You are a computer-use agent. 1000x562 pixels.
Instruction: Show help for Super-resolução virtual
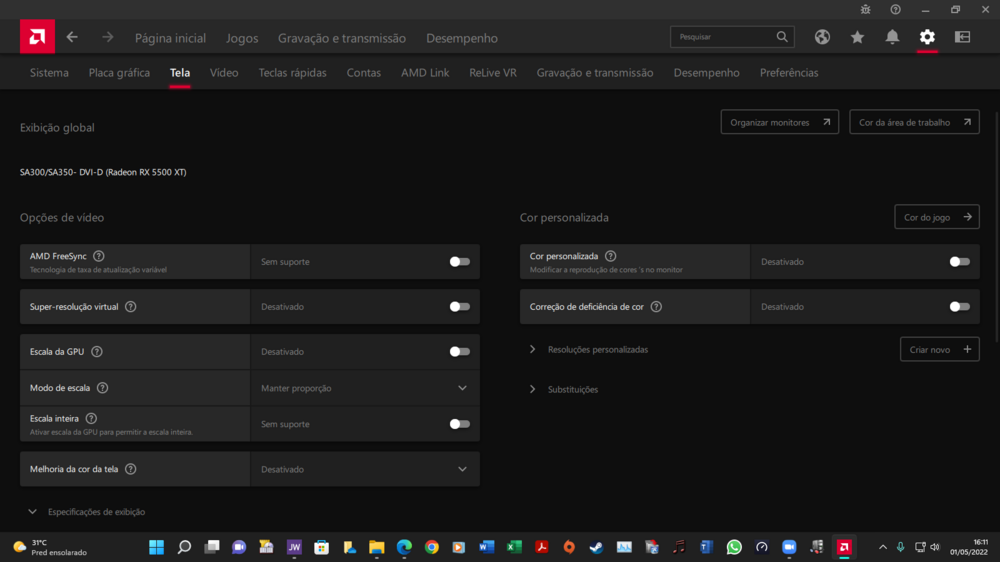131,307
